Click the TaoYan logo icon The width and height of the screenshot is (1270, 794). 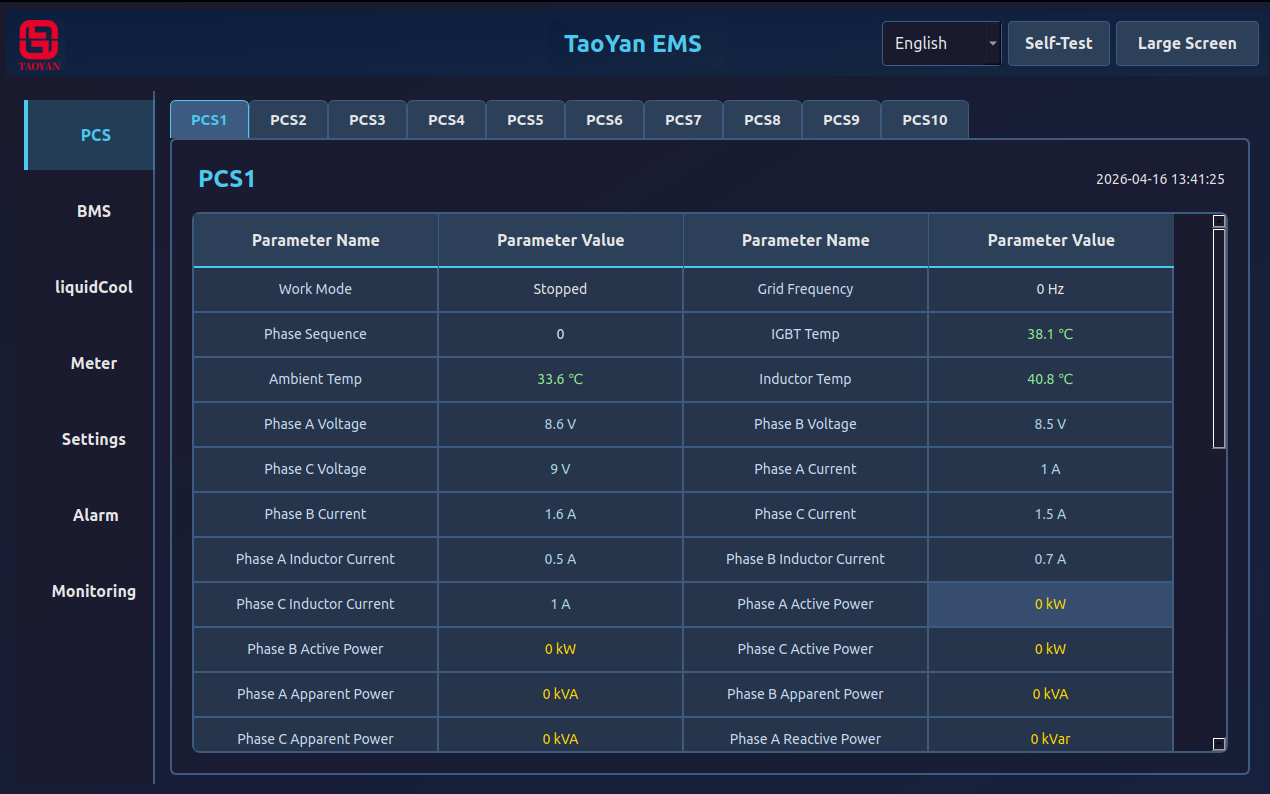(x=39, y=44)
